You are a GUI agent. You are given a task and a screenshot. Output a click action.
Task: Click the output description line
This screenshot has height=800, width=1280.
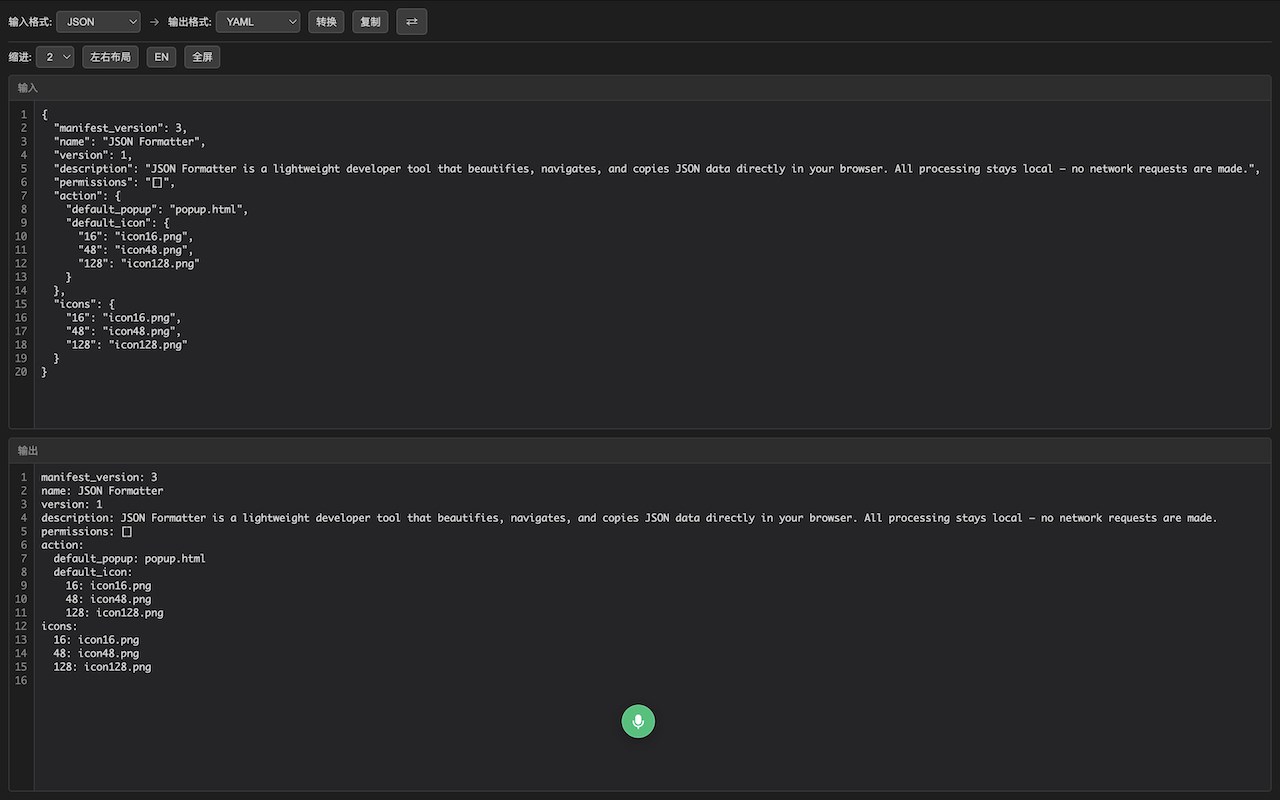click(629, 518)
